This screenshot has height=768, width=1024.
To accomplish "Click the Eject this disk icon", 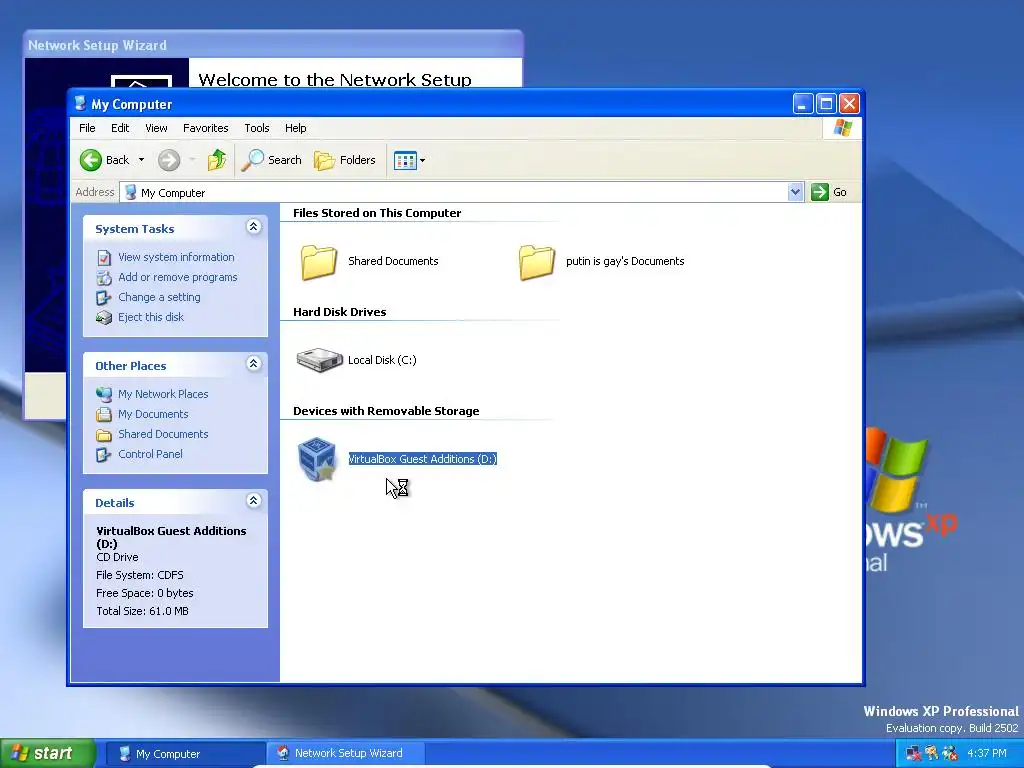I will pyautogui.click(x=104, y=317).
